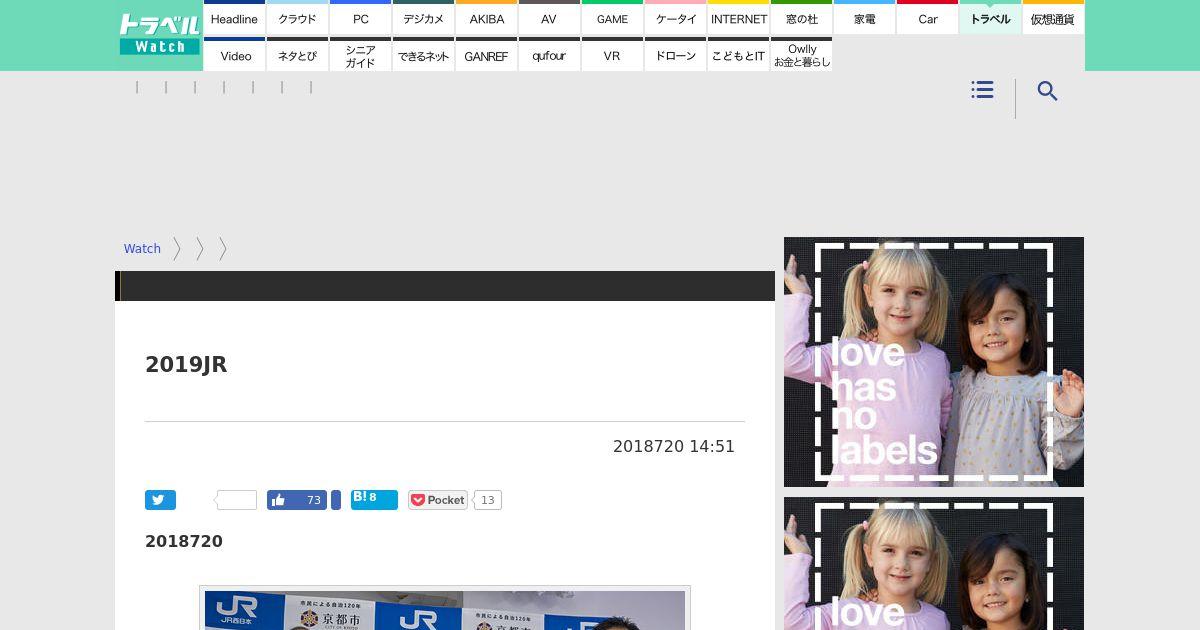
Task: Open the クラウド site tab
Action: point(297,18)
